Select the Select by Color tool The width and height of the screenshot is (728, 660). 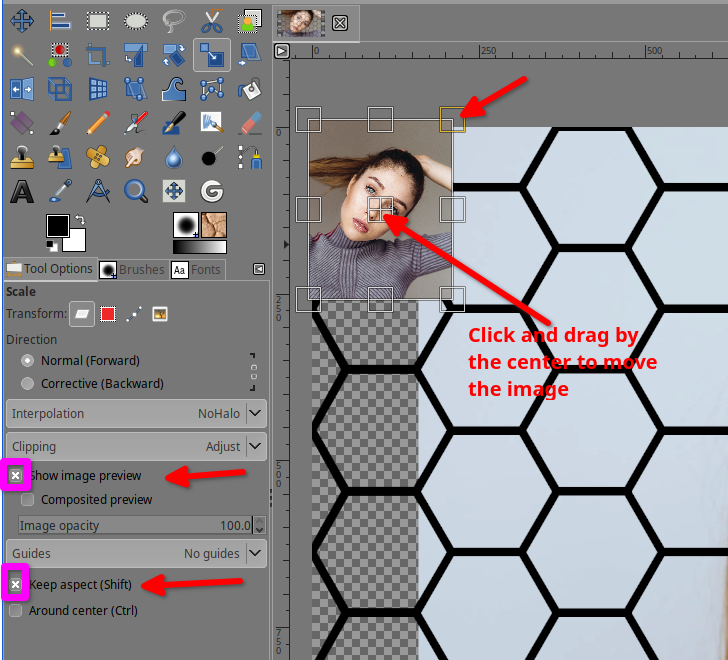[60, 55]
